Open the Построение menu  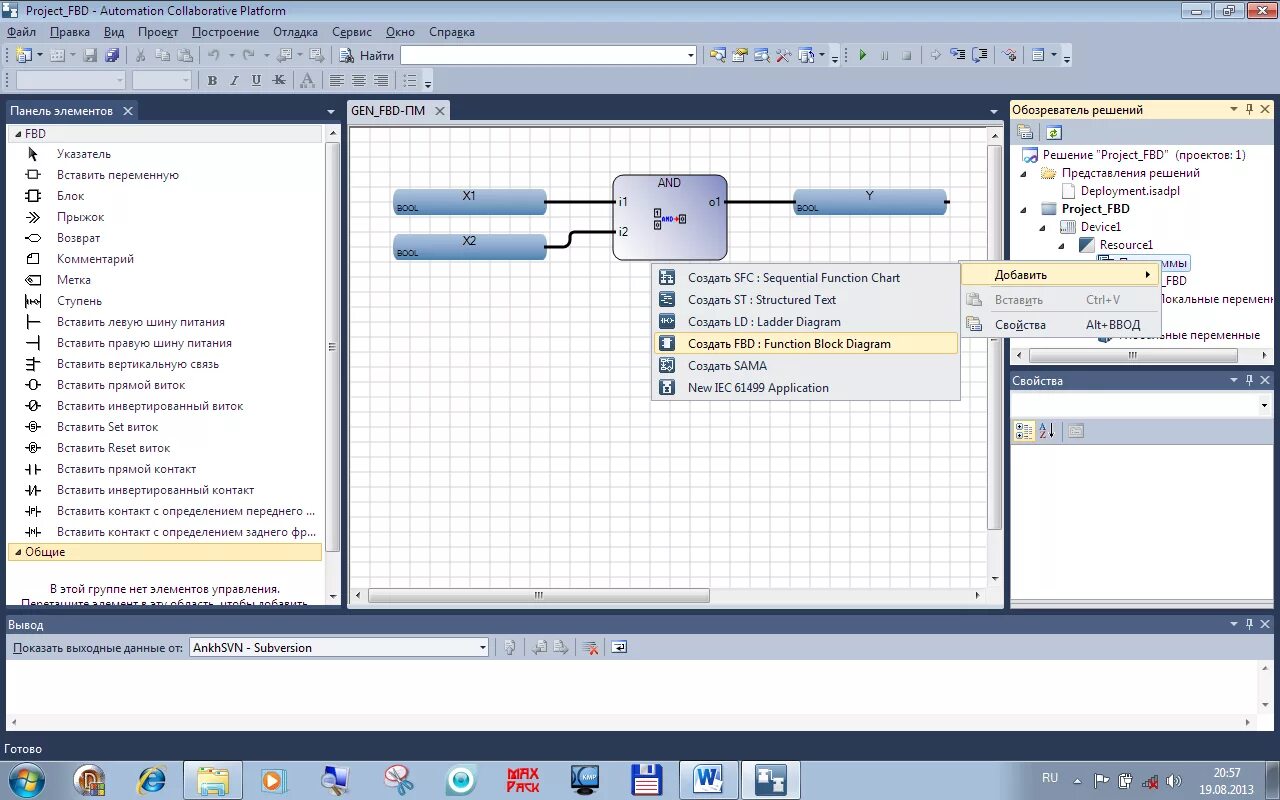[x=226, y=32]
